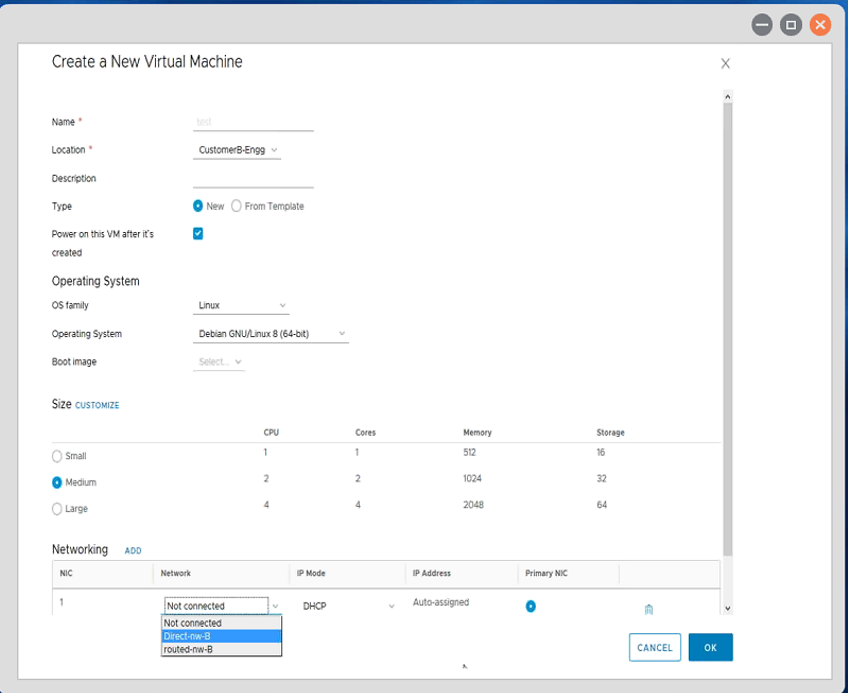Click the CUSTOMIZE link next to Size
Image resolution: width=848 pixels, height=693 pixels.
97,405
